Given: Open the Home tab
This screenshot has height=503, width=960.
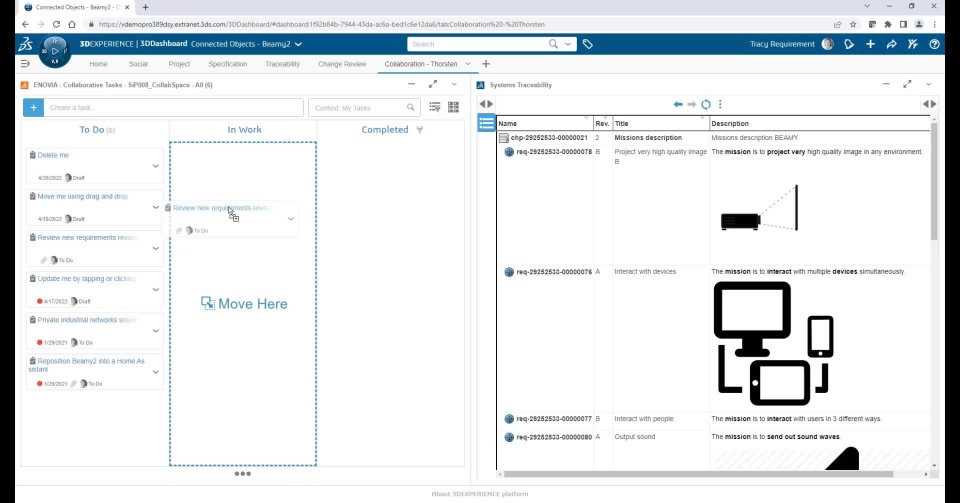Looking at the screenshot, I should pyautogui.click(x=98, y=64).
